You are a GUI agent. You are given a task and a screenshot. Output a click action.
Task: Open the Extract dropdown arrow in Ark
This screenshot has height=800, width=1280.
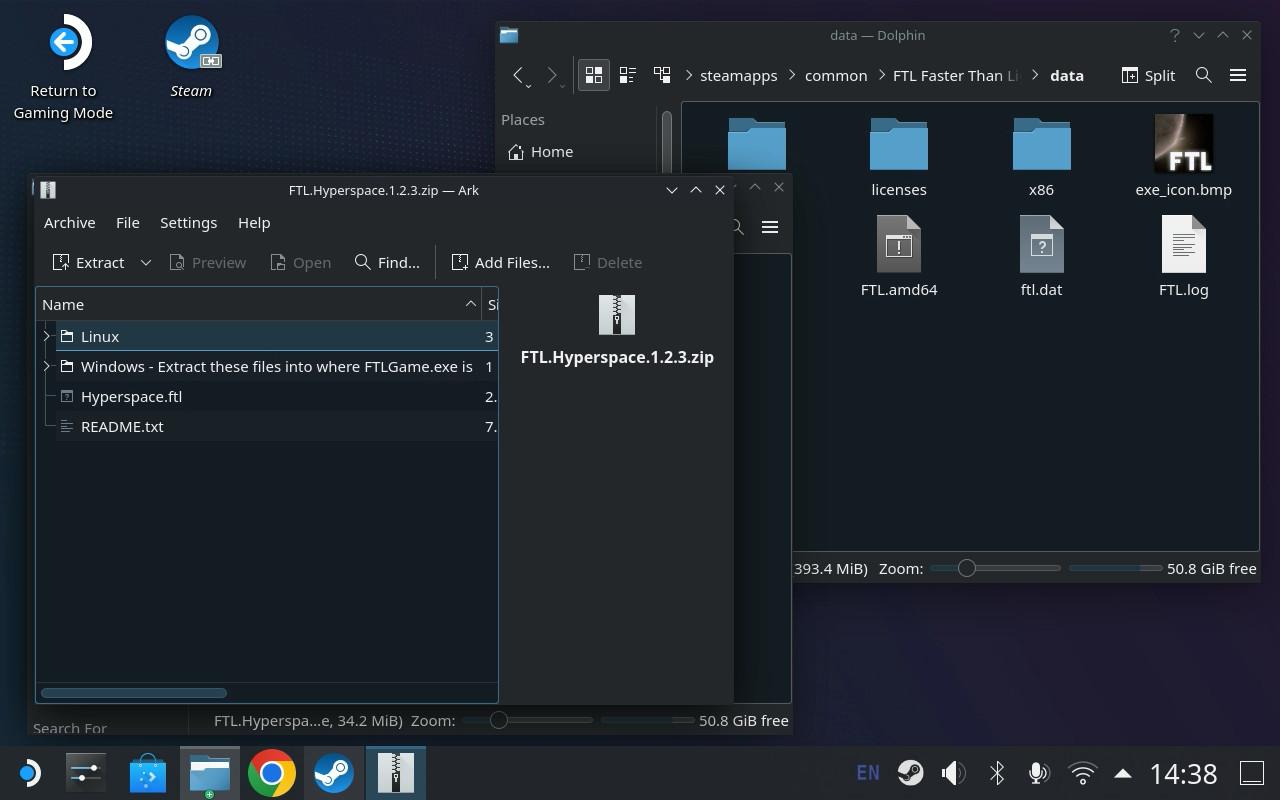tap(146, 262)
